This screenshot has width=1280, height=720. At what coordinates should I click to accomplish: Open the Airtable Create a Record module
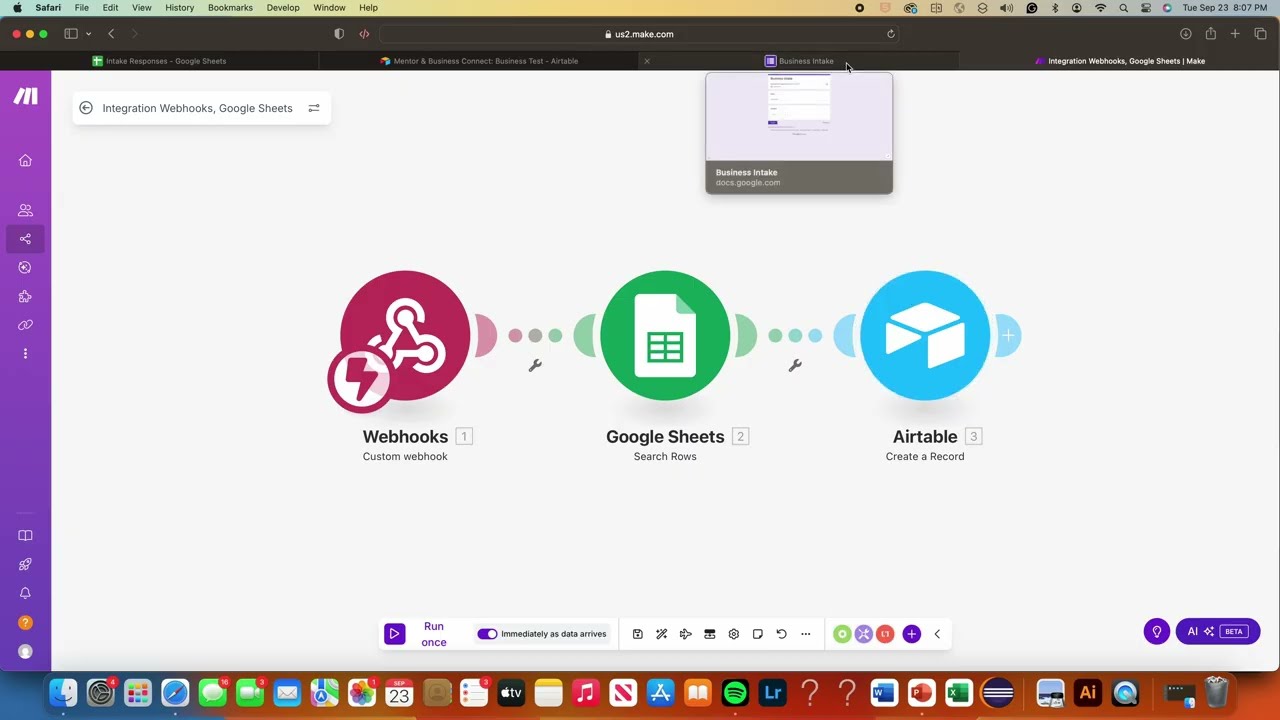(925, 335)
